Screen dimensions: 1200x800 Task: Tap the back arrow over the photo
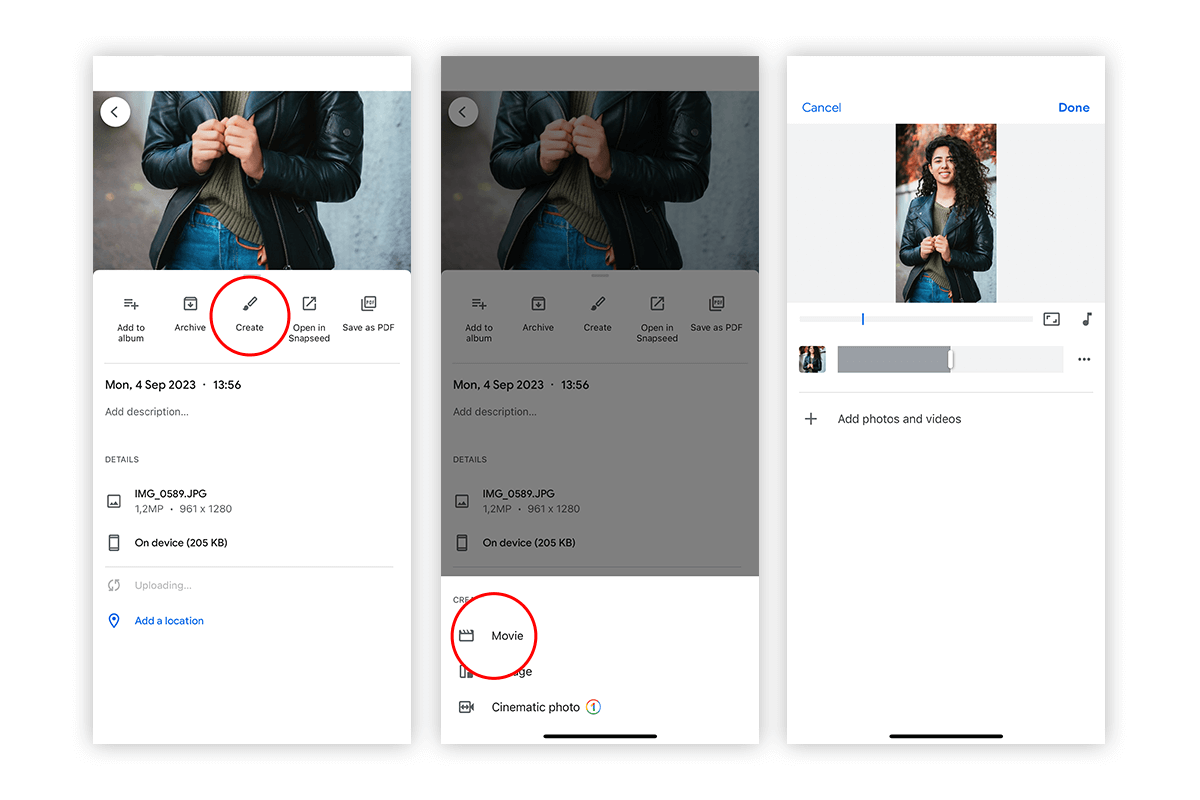click(x=115, y=111)
